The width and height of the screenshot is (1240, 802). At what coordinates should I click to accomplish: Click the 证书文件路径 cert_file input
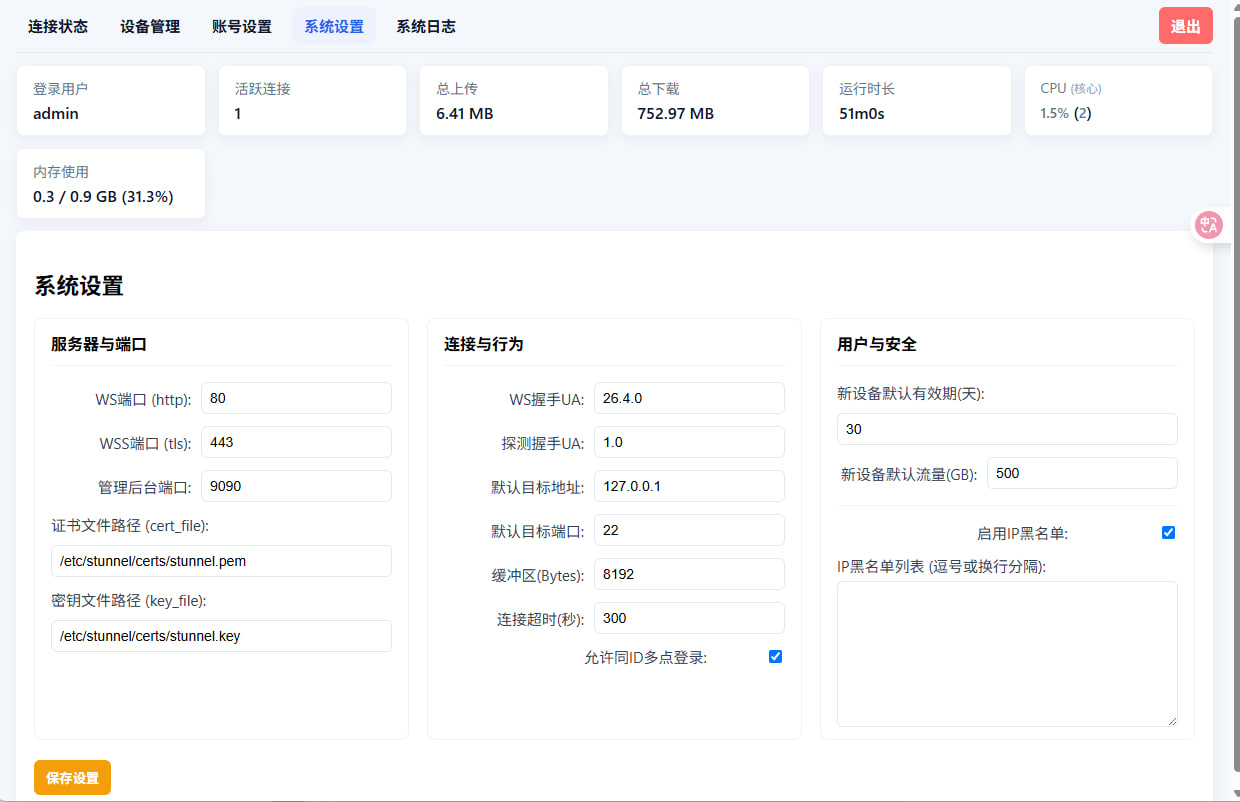pyautogui.click(x=221, y=561)
